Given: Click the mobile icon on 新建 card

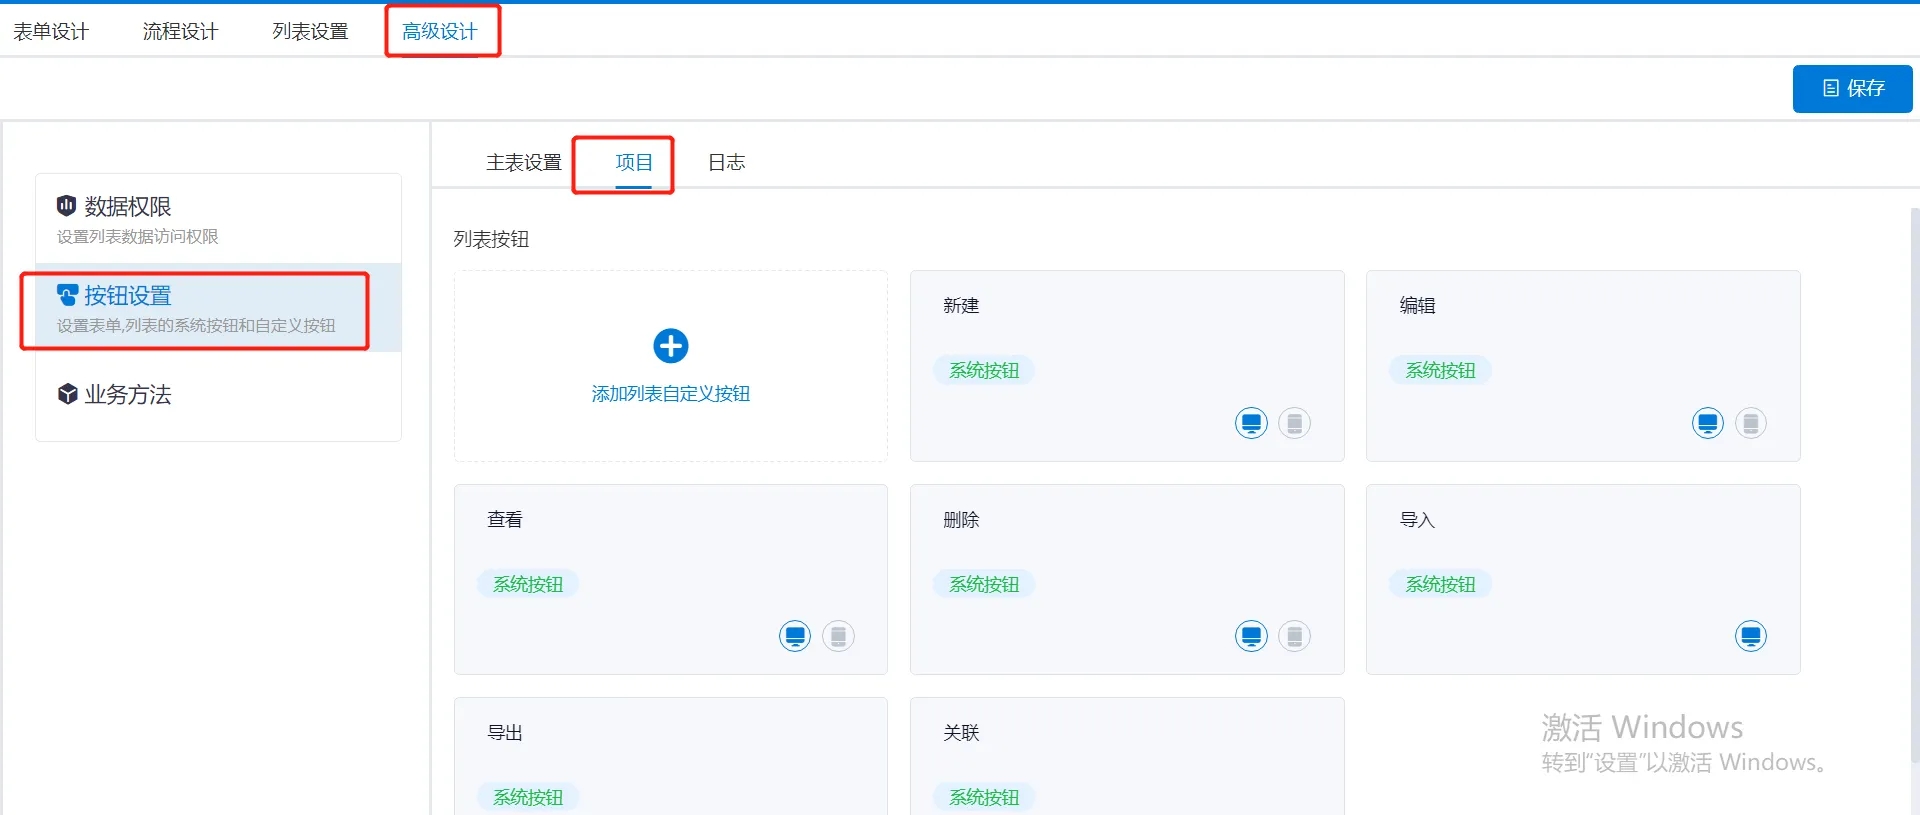Looking at the screenshot, I should 1294,423.
